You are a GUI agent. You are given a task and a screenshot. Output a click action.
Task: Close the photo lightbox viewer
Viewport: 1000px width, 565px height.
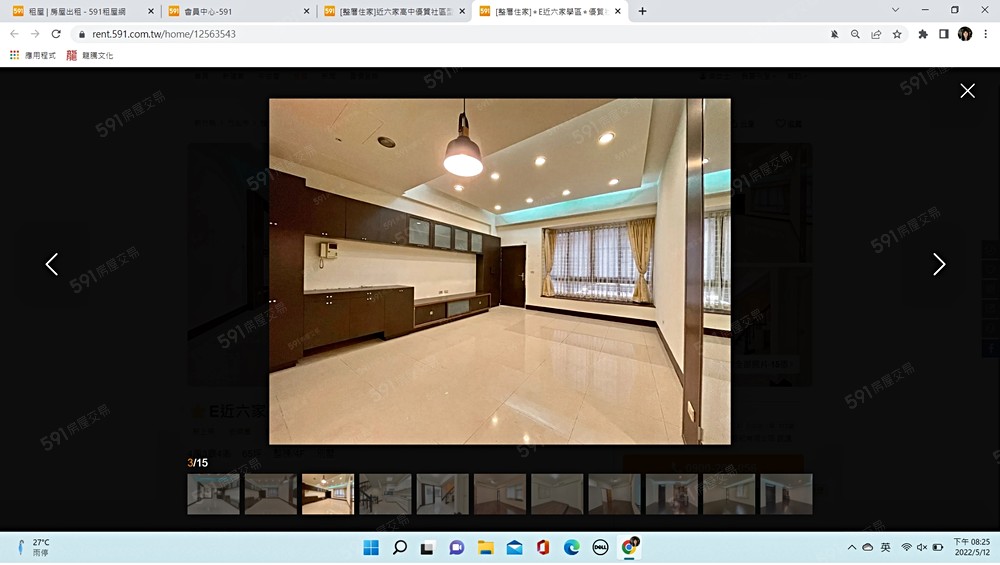967,91
